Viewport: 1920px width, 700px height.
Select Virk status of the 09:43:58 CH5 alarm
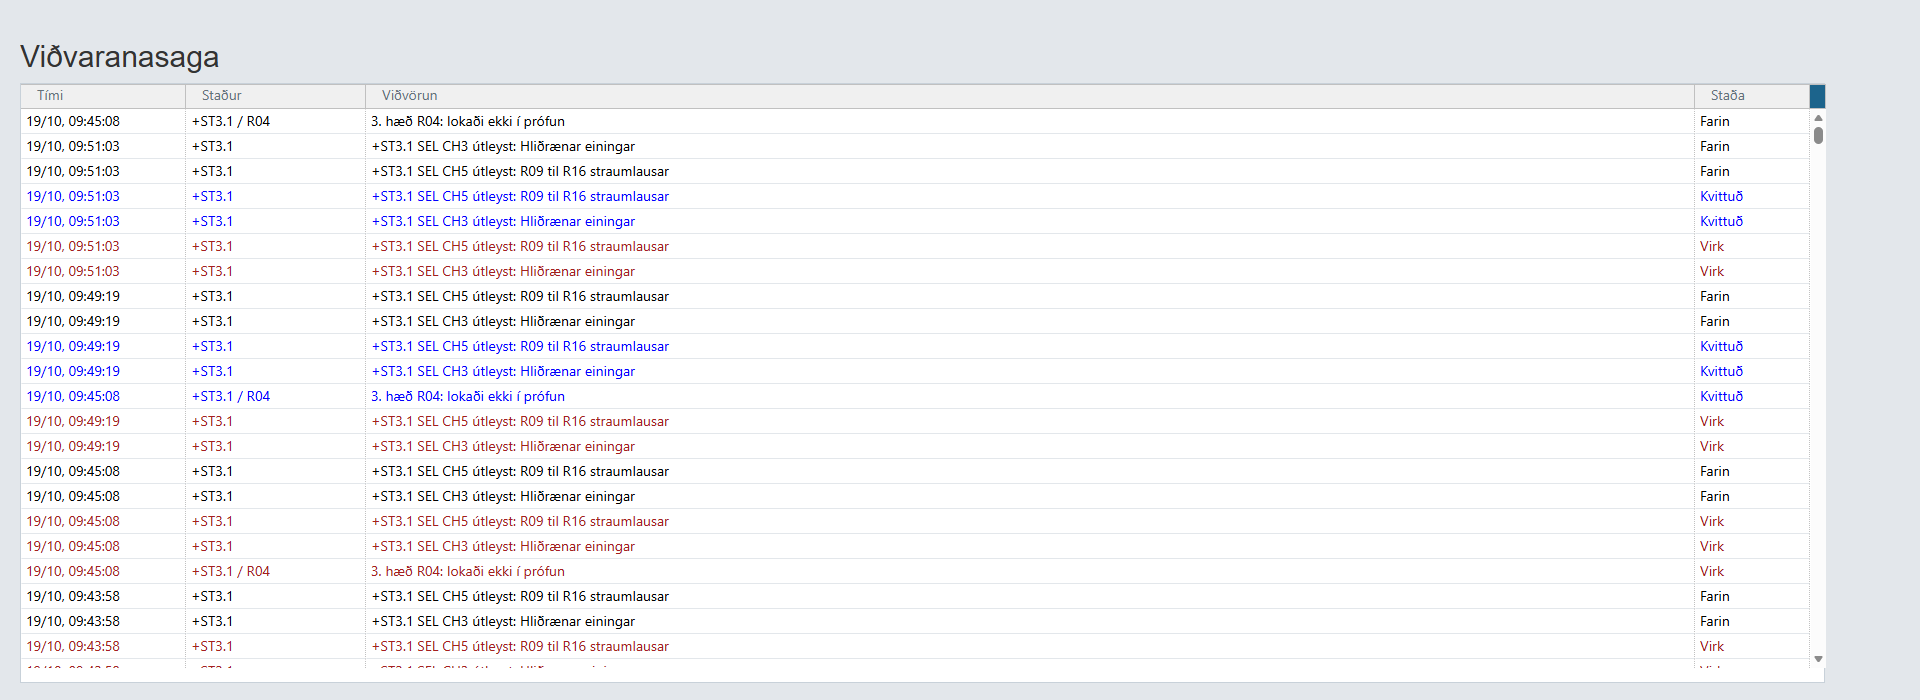click(1712, 646)
